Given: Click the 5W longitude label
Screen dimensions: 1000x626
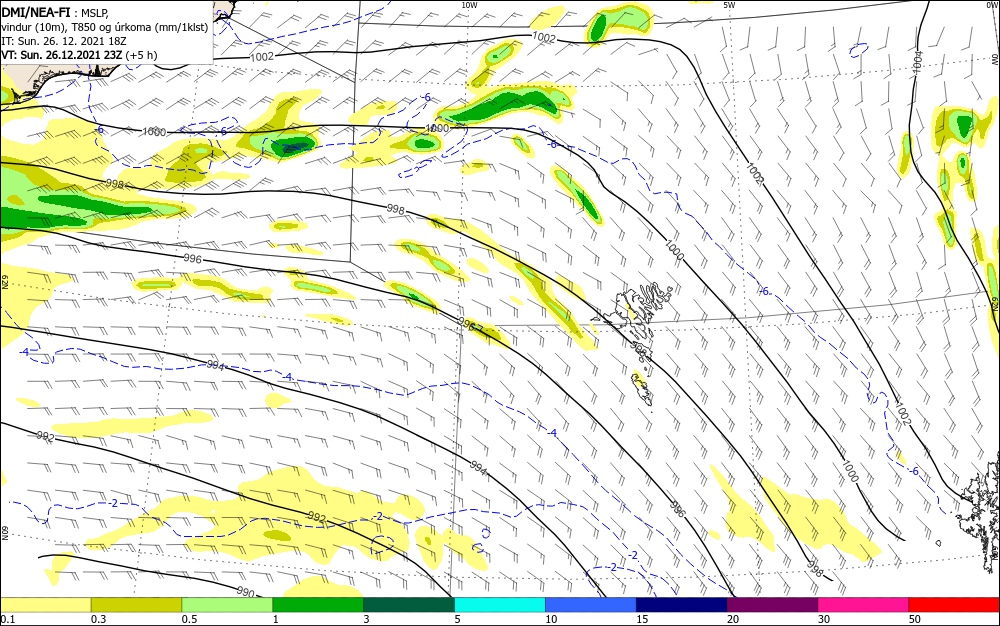Looking at the screenshot, I should pos(729,5).
